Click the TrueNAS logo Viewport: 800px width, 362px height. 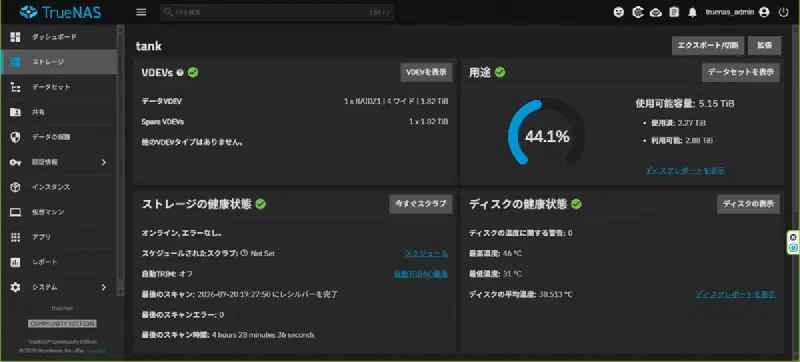(60, 12)
